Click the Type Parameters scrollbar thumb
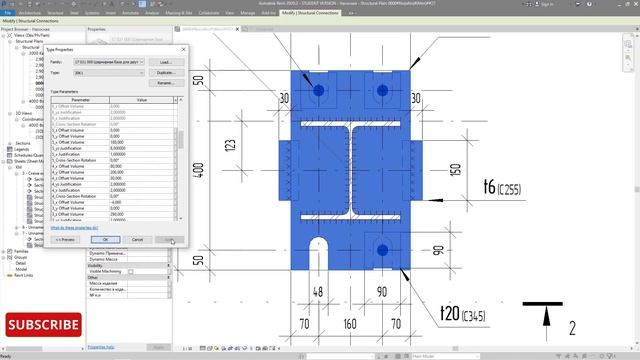 (180, 140)
